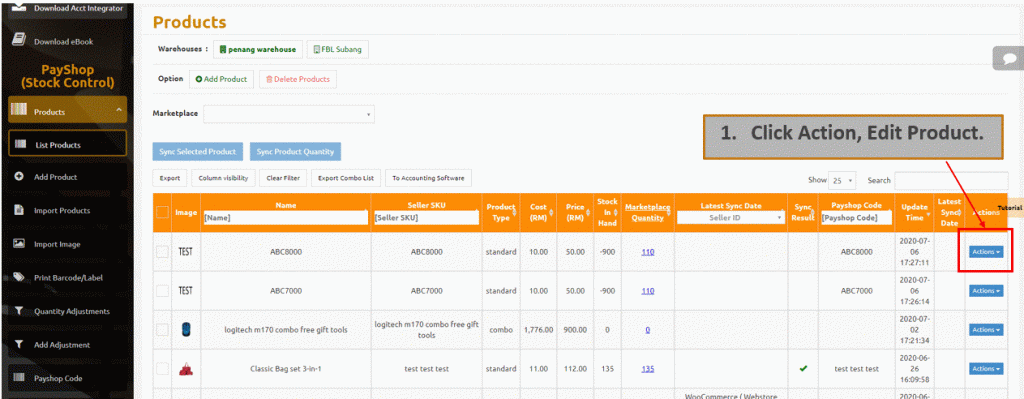This screenshot has height=399, width=1024.
Task: Check the logitech m170 combo row checkbox
Action: (162, 330)
